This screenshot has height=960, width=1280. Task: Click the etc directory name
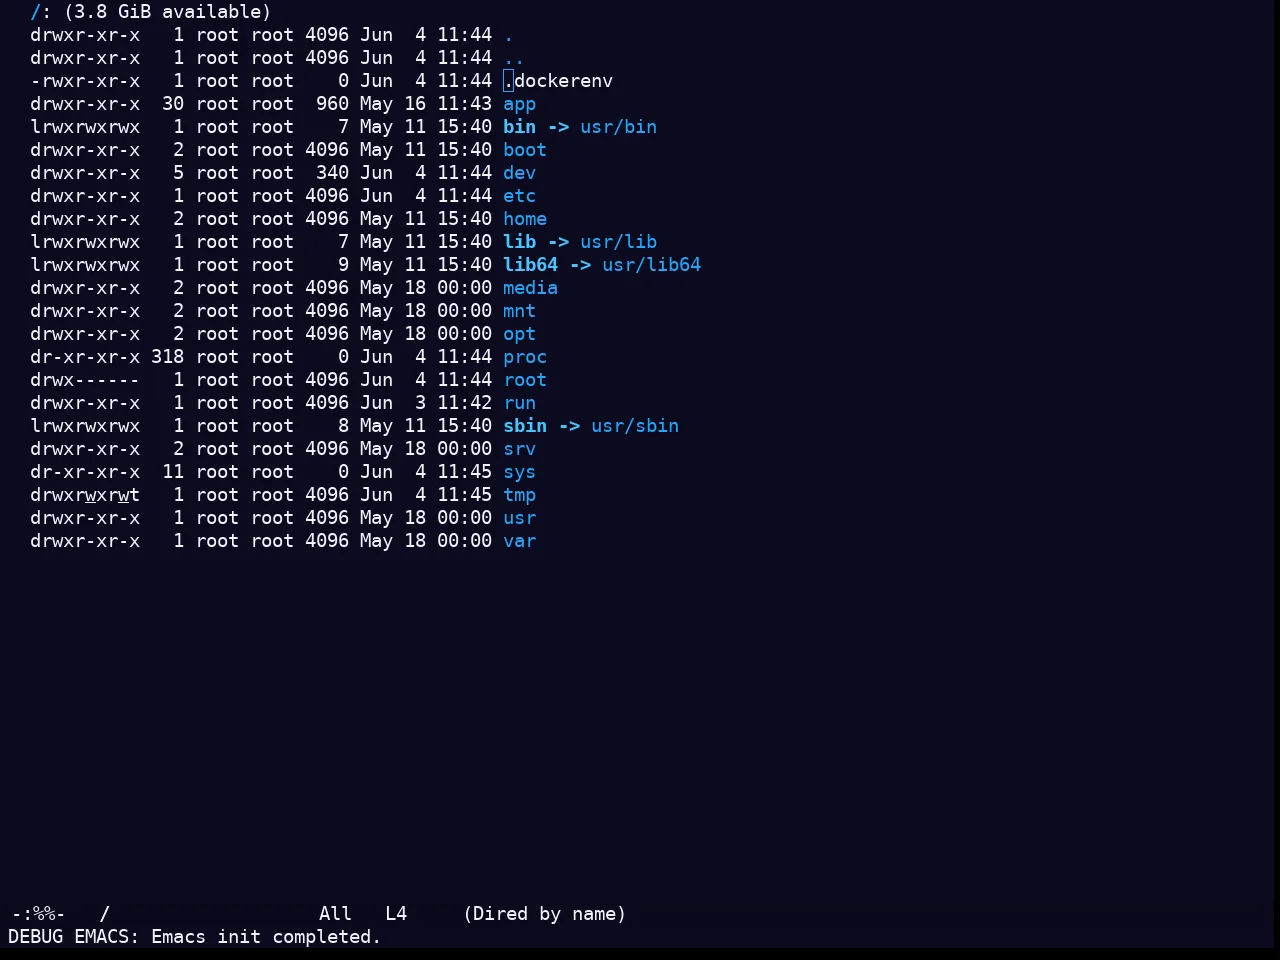(519, 196)
